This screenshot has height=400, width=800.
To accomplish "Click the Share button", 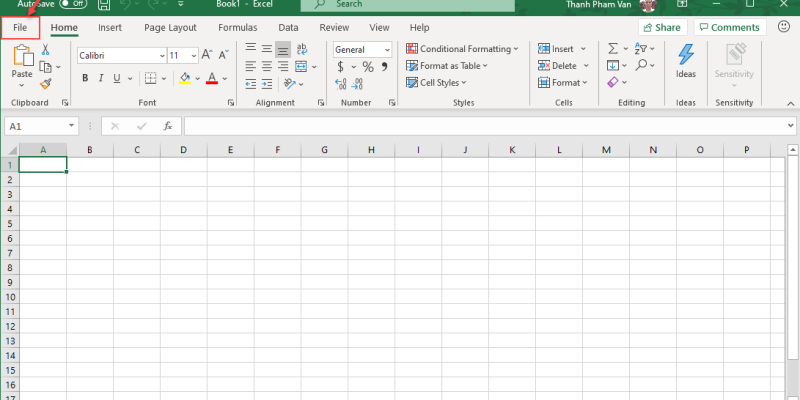I will coord(662,28).
